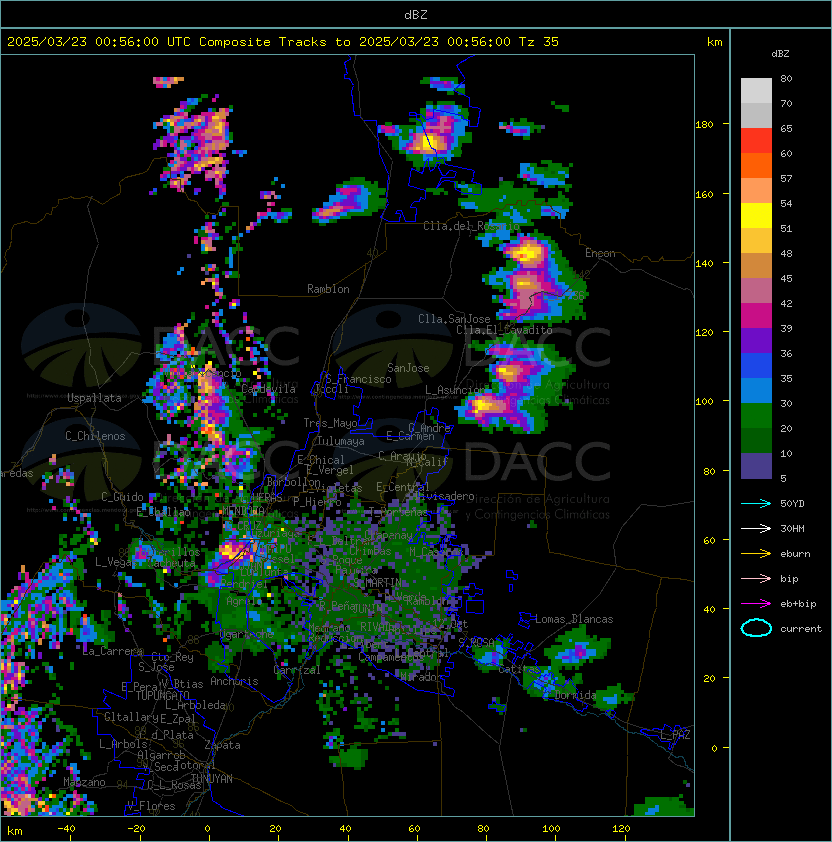Select the light blue swatch between 35 and 30
The width and height of the screenshot is (832, 842).
756,391
